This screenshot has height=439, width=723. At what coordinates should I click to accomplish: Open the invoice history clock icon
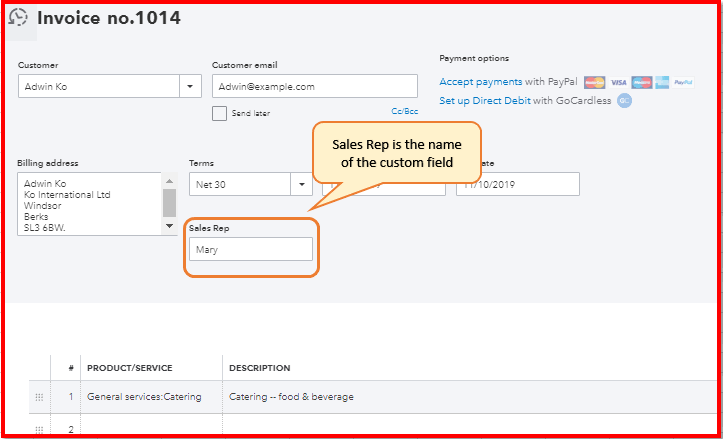tap(18, 18)
